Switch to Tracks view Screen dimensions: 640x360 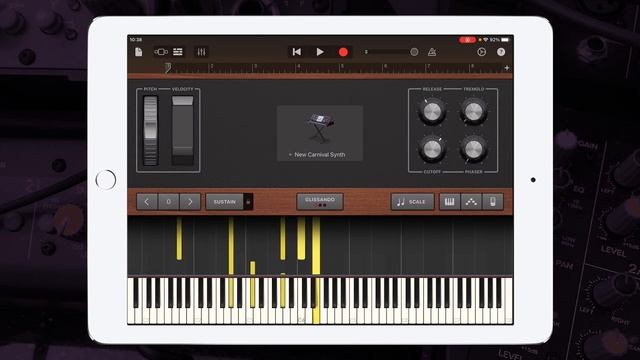pos(178,52)
